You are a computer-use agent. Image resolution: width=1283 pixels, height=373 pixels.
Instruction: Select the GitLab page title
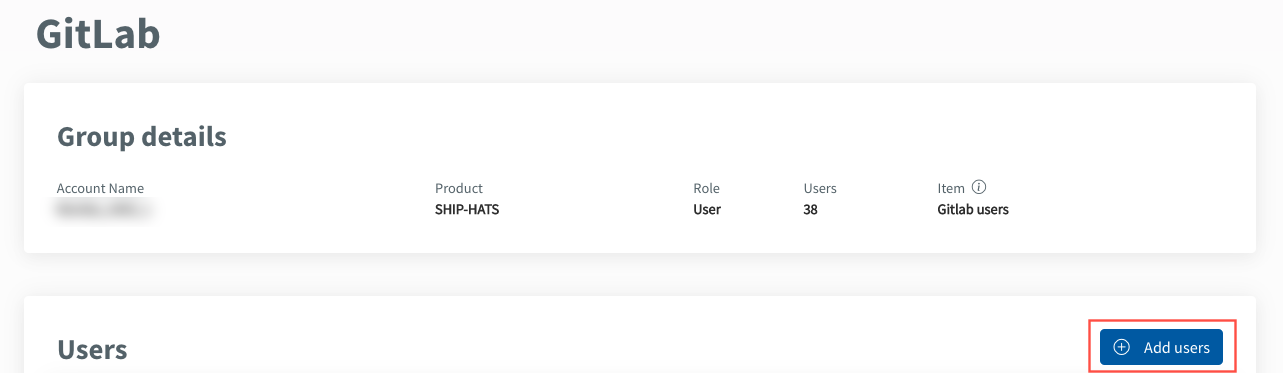[x=98, y=34]
